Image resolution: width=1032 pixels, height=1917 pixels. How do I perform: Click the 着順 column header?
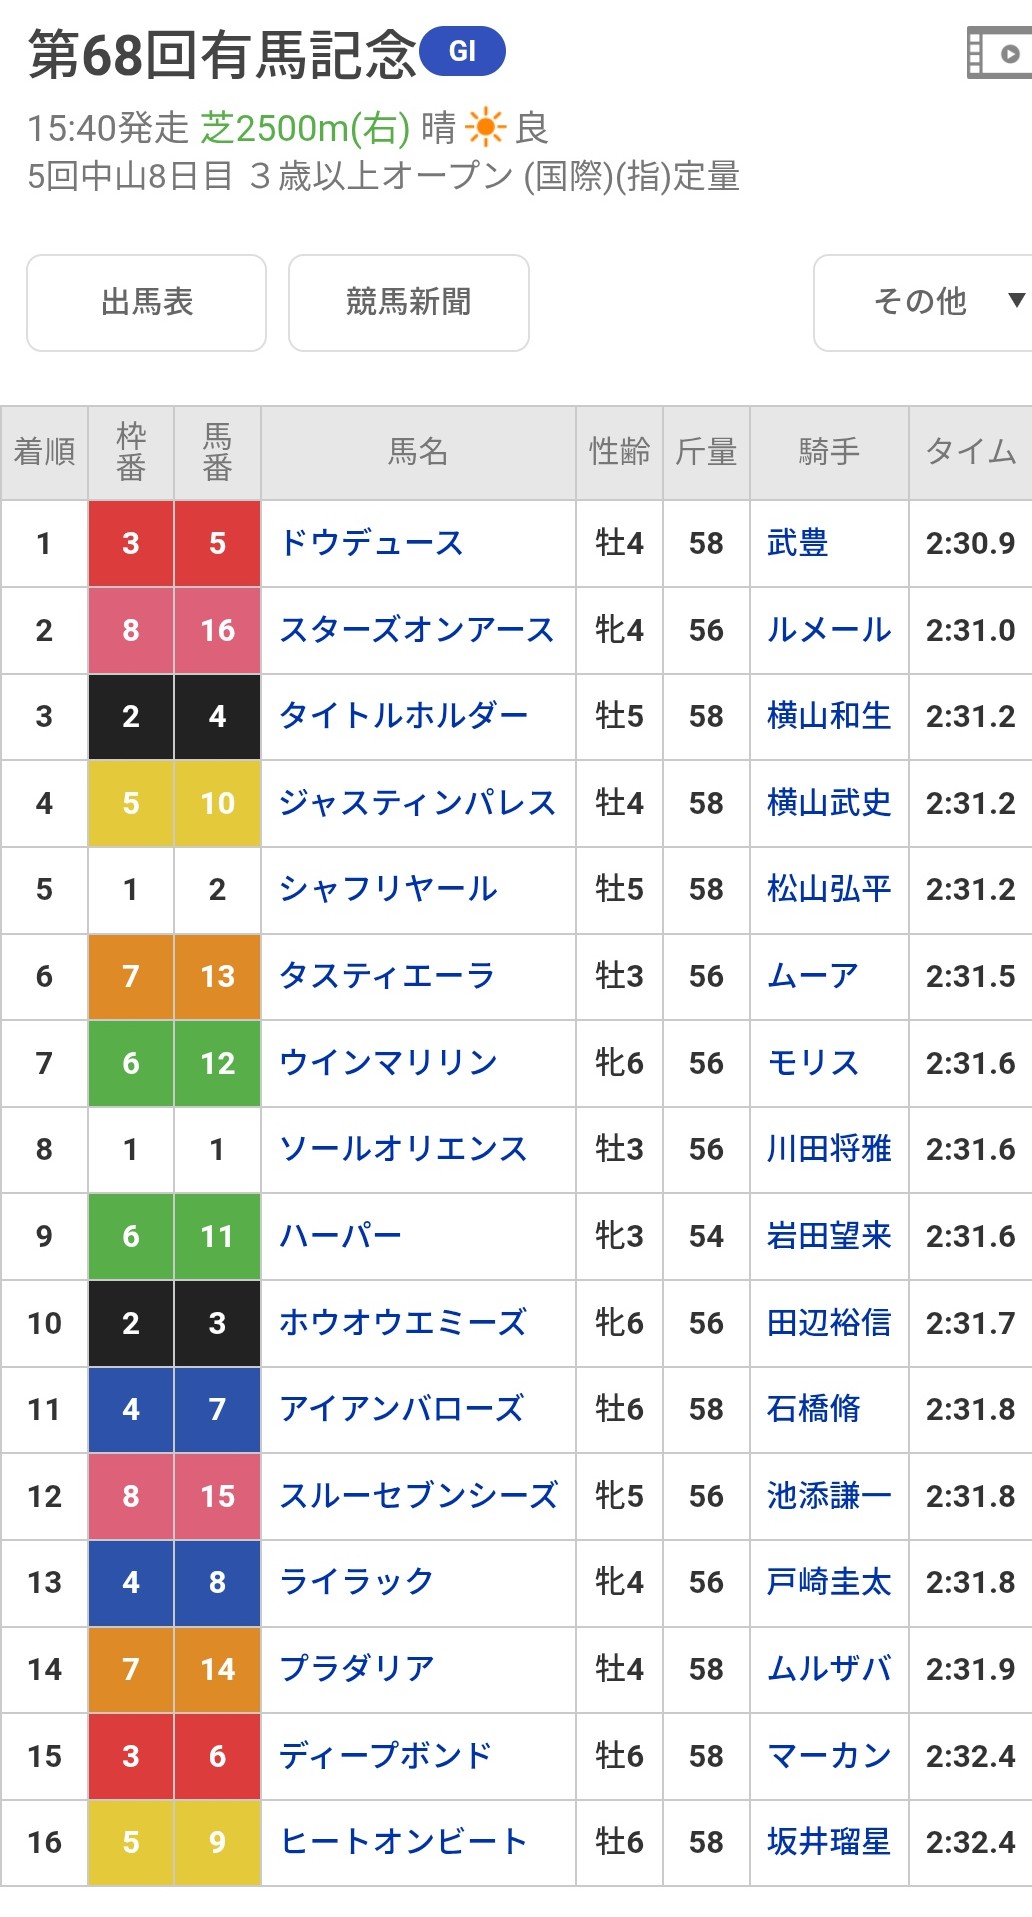coord(44,452)
